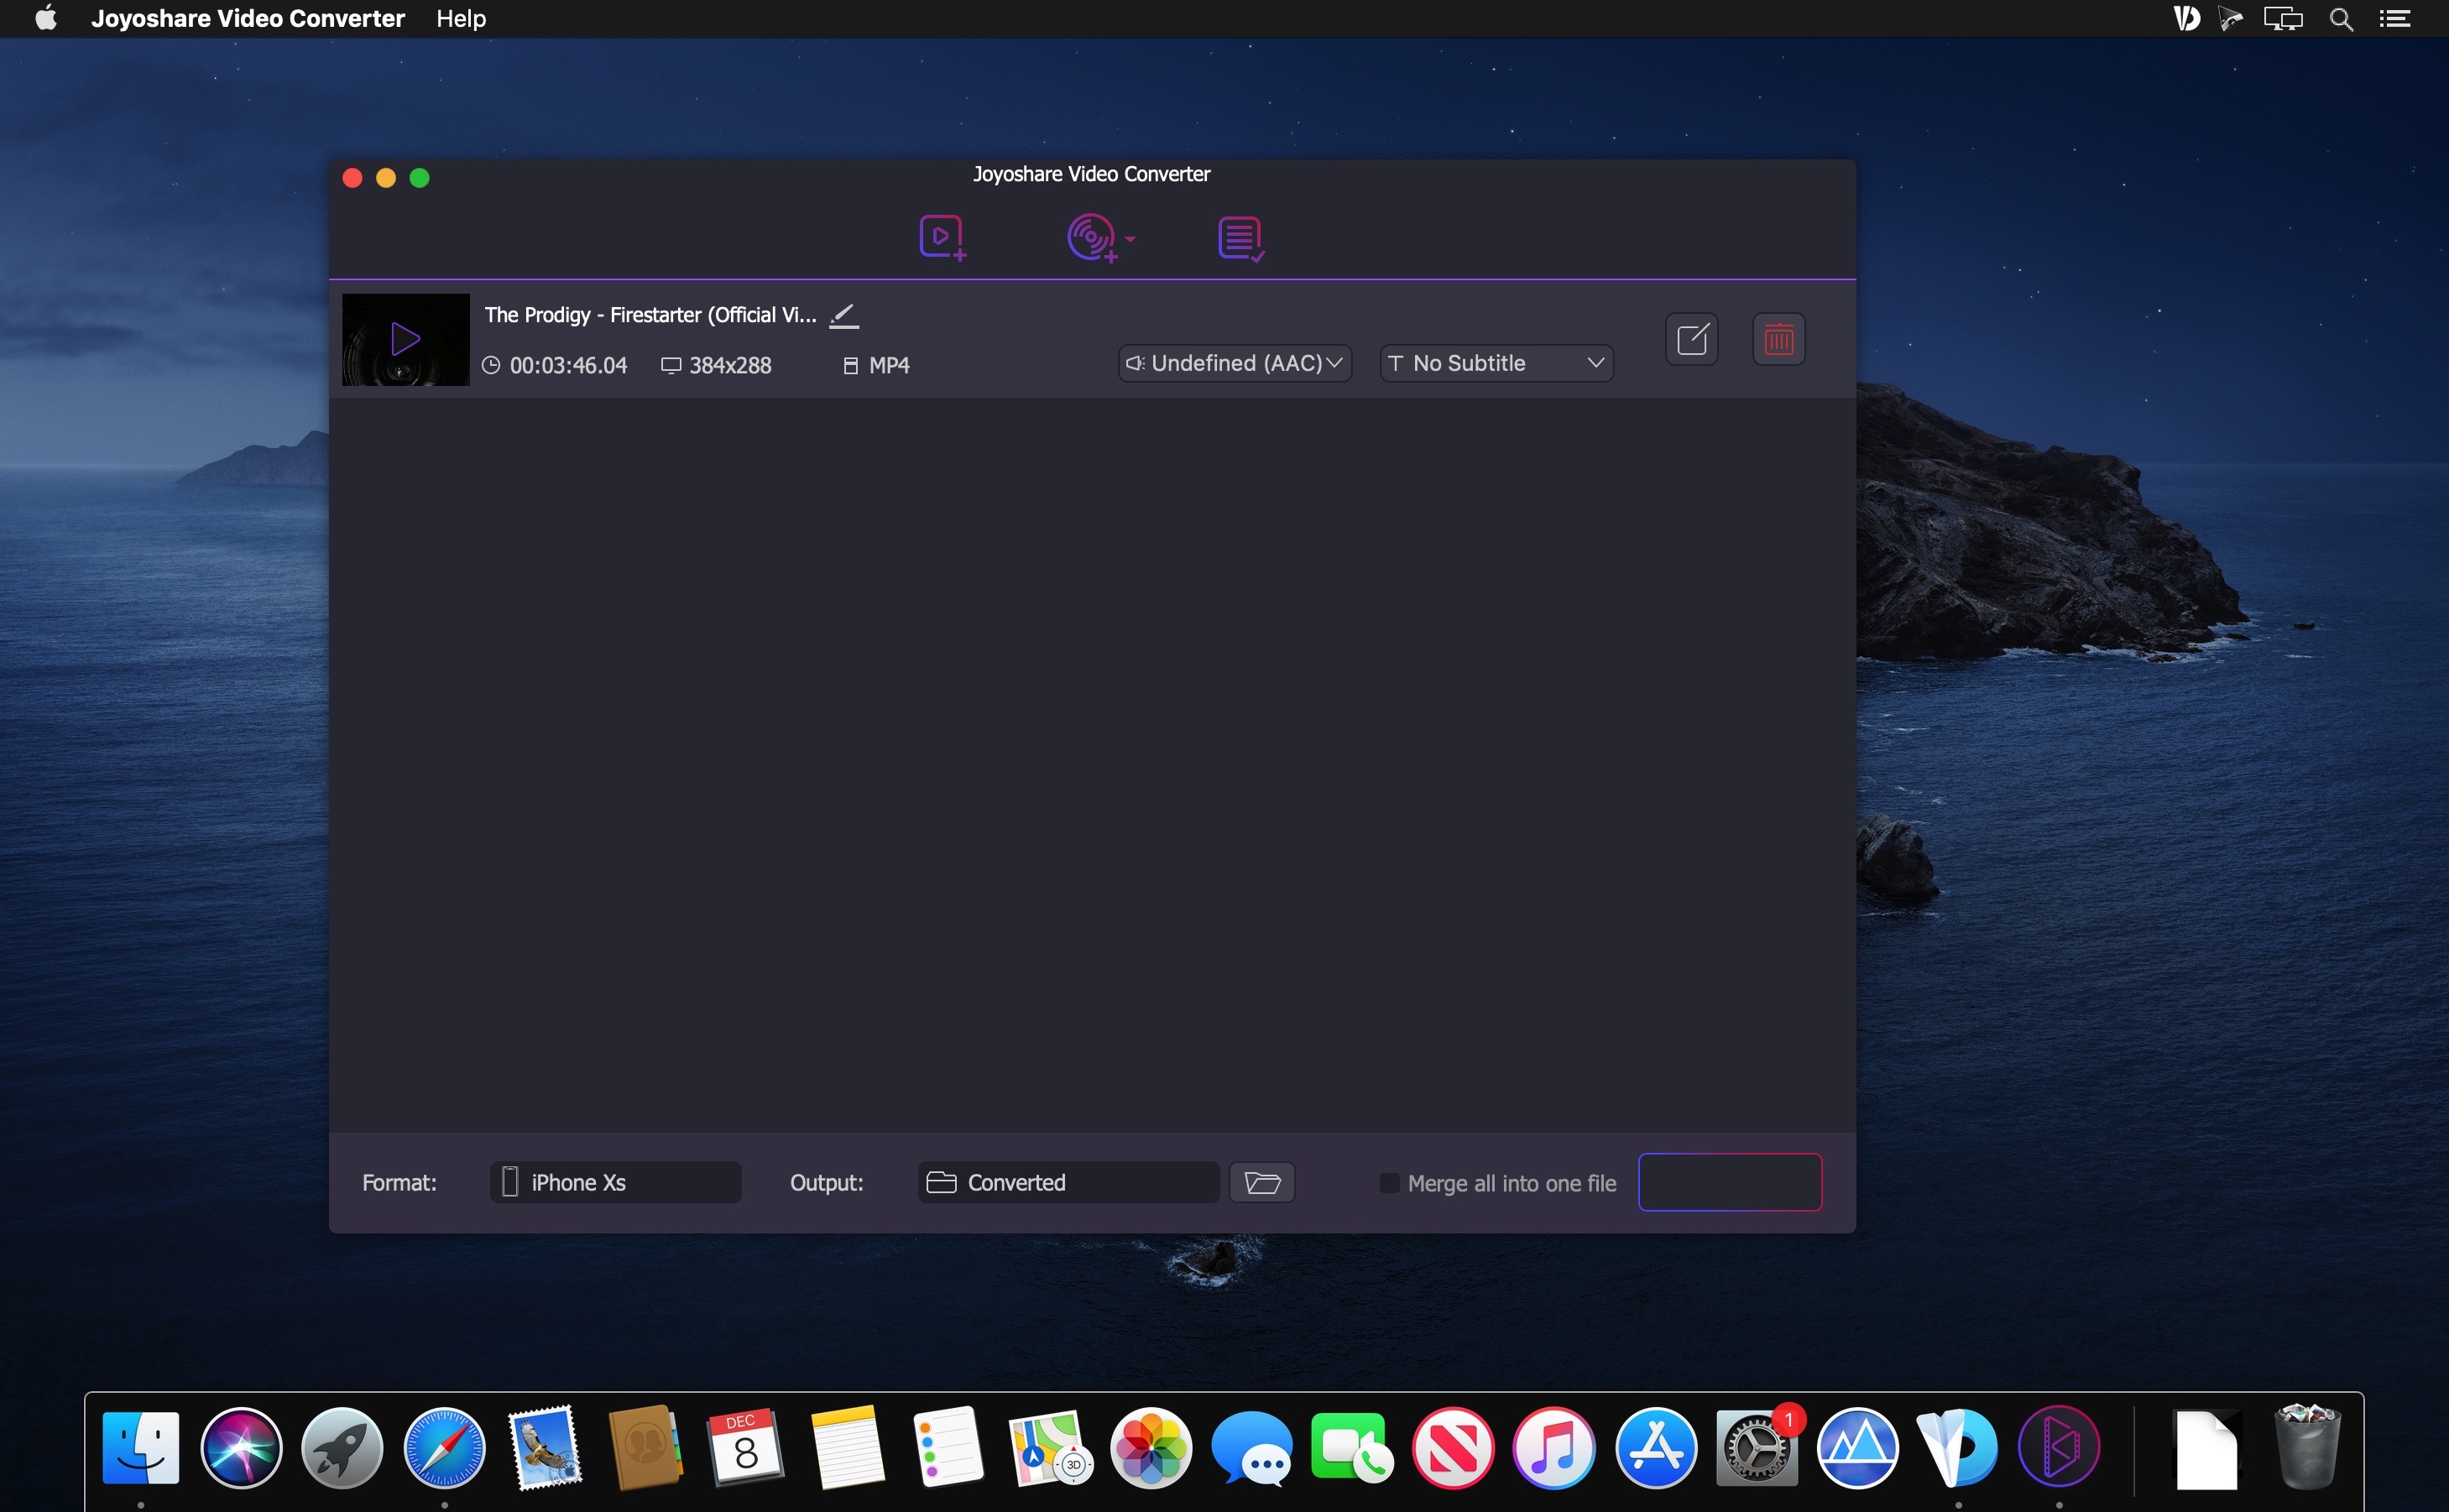Viewport: 2449px width, 1512px height.
Task: Enable Merge all into one file
Action: pyautogui.click(x=1389, y=1183)
